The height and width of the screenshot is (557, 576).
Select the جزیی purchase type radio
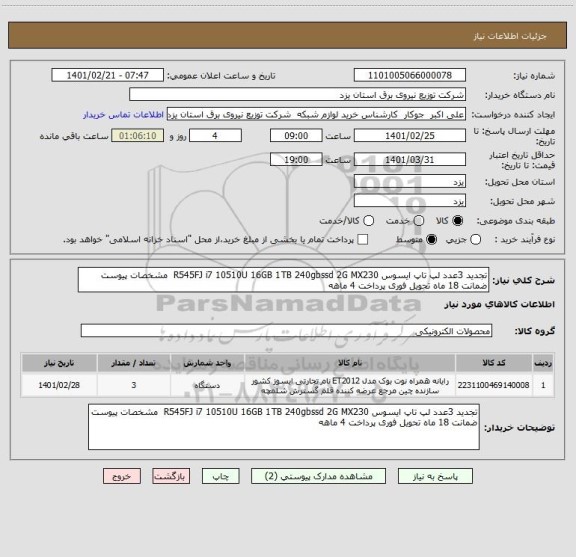475,240
